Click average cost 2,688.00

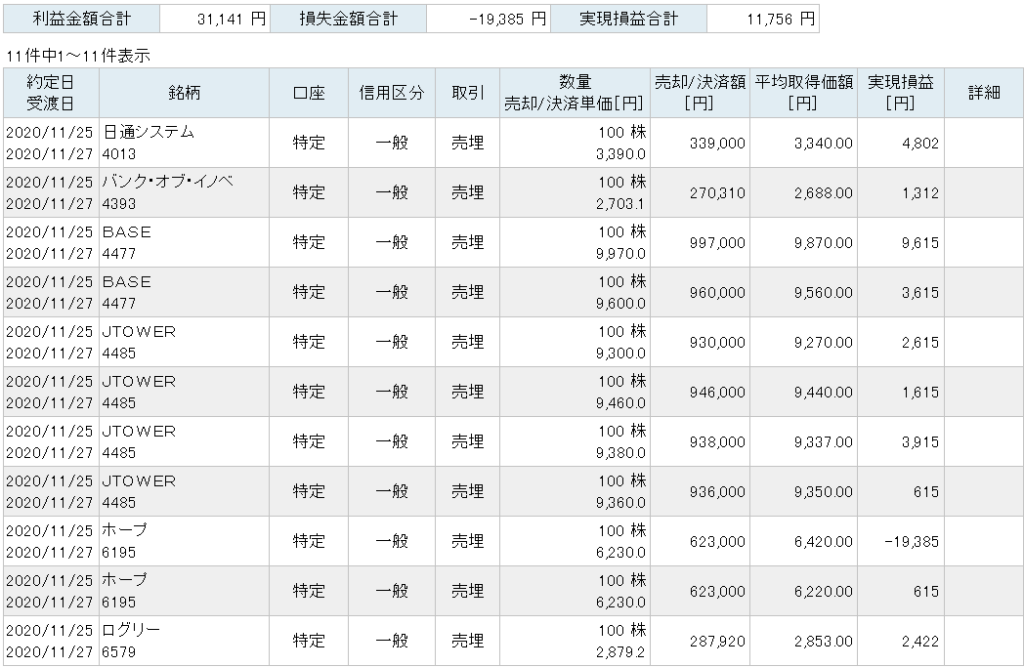[x=824, y=193]
